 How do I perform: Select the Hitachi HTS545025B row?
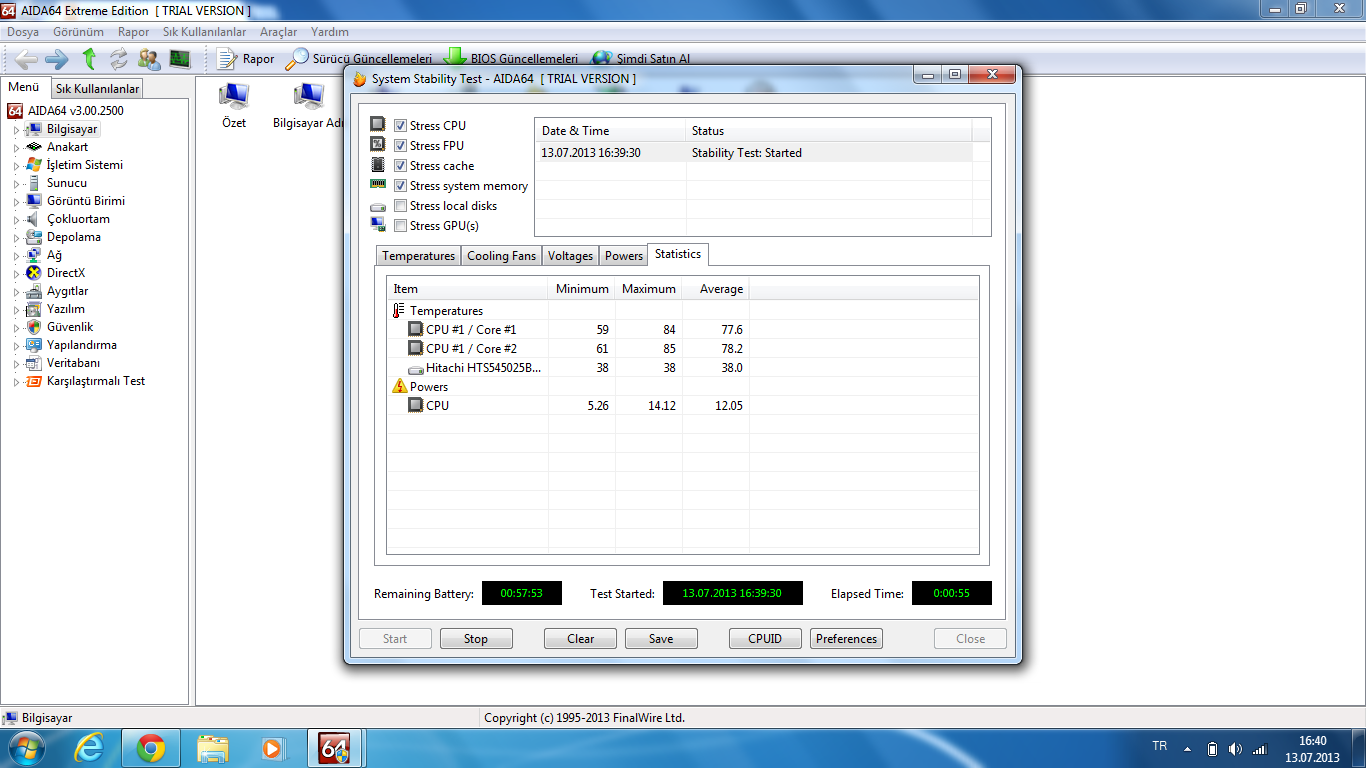[683, 368]
